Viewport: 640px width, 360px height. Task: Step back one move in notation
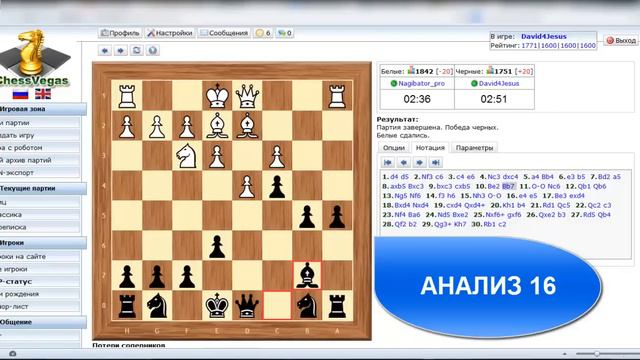pyautogui.click(x=403, y=162)
